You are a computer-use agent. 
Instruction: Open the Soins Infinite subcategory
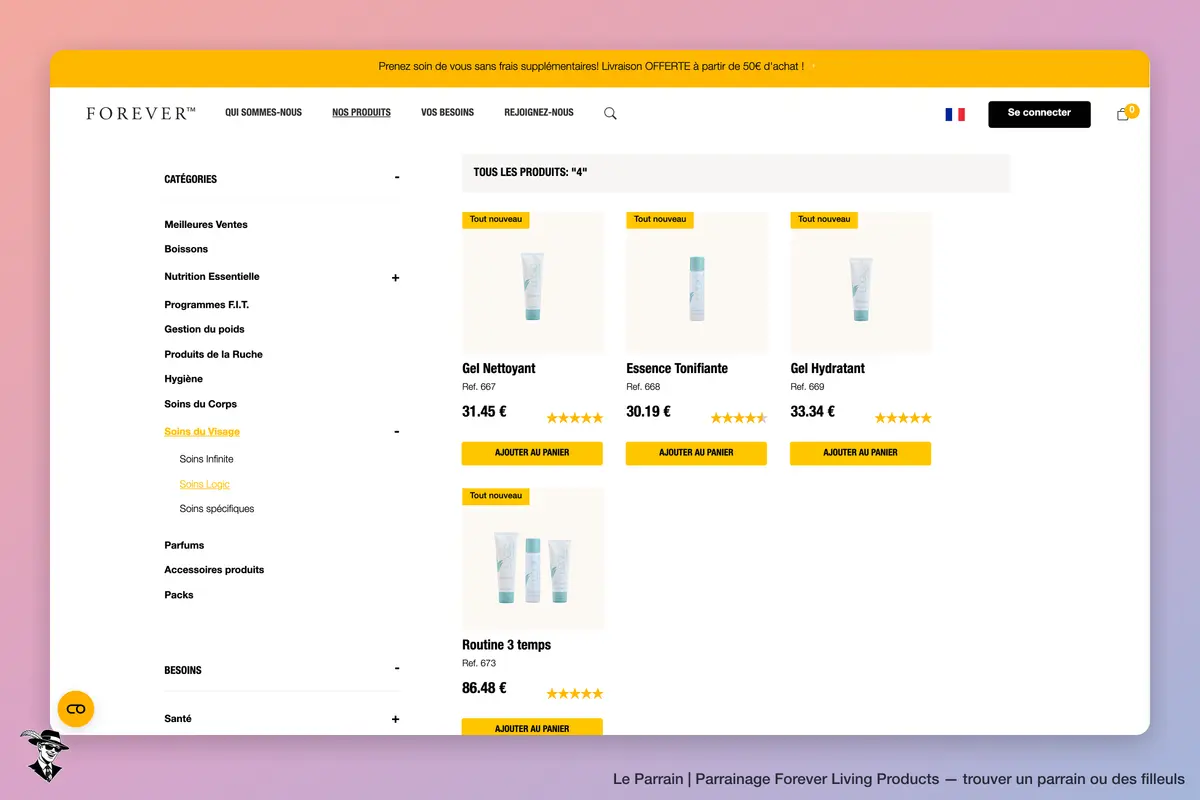click(206, 459)
